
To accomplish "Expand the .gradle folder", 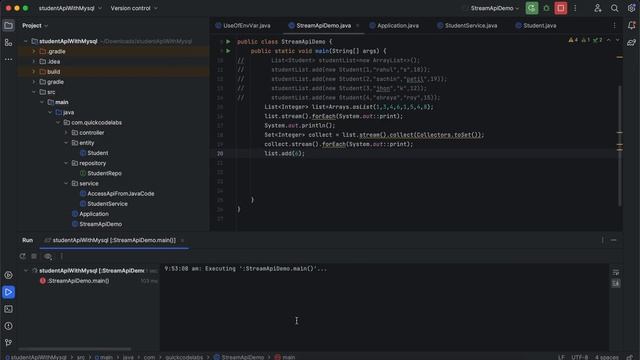I will click(34, 51).
